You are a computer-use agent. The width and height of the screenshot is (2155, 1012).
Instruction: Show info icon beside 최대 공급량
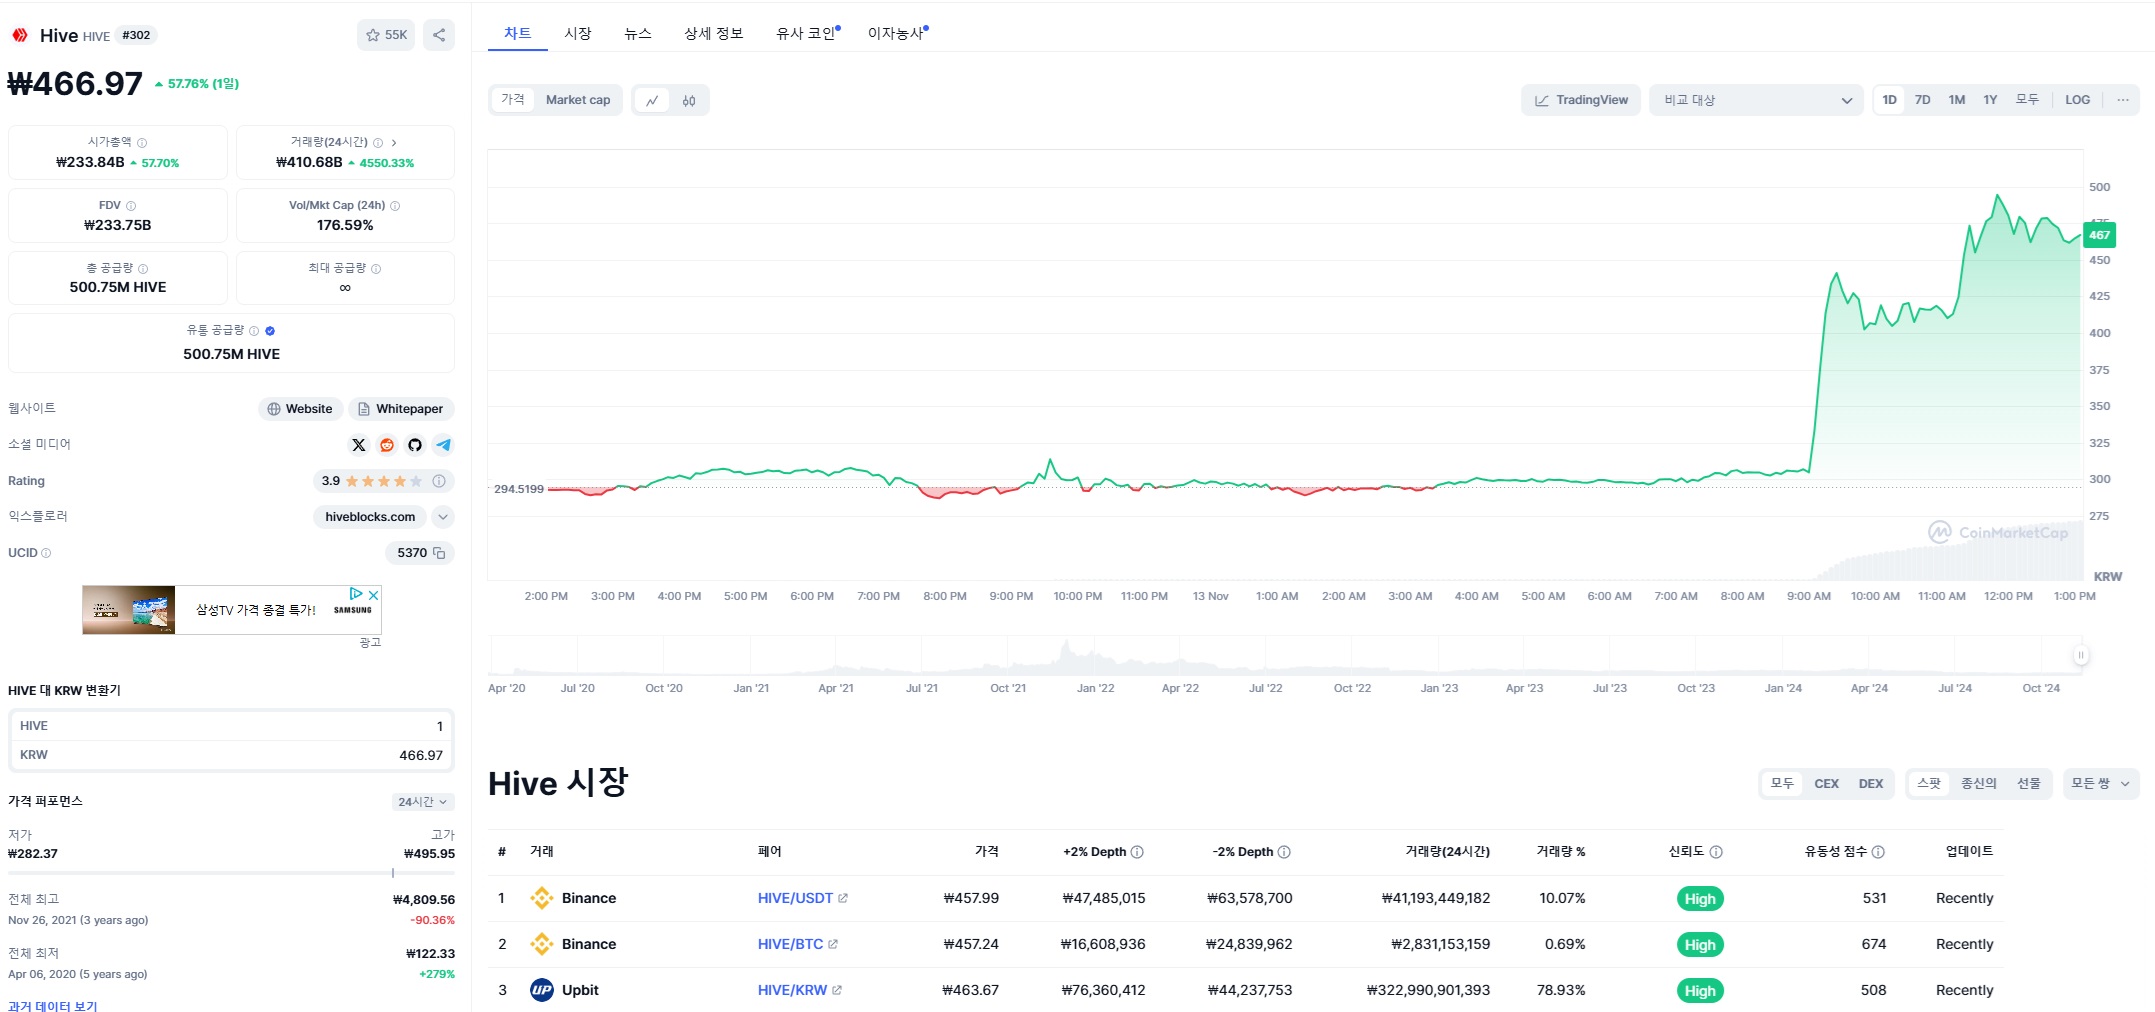376,269
